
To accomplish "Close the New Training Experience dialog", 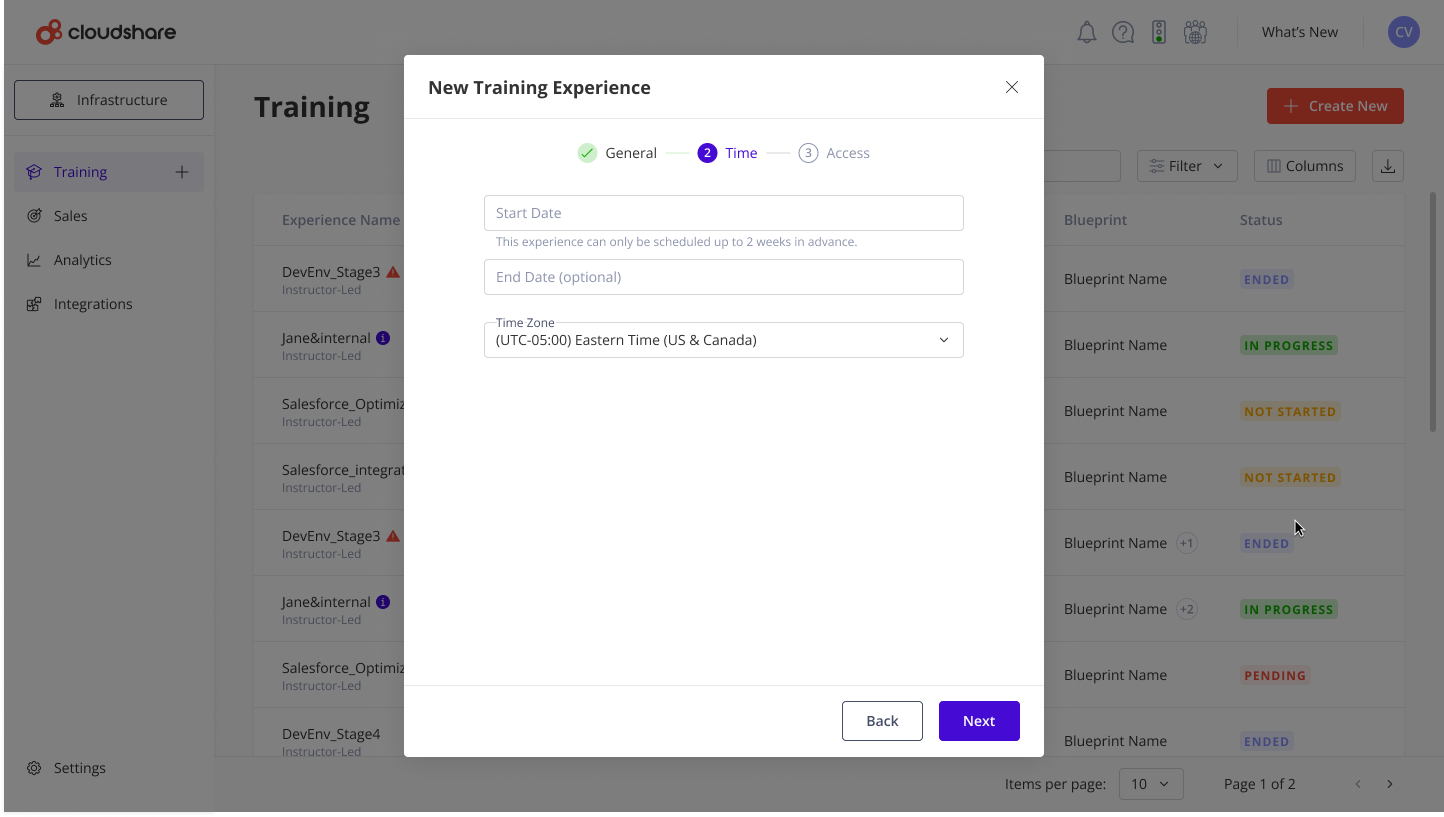I will [x=1012, y=87].
